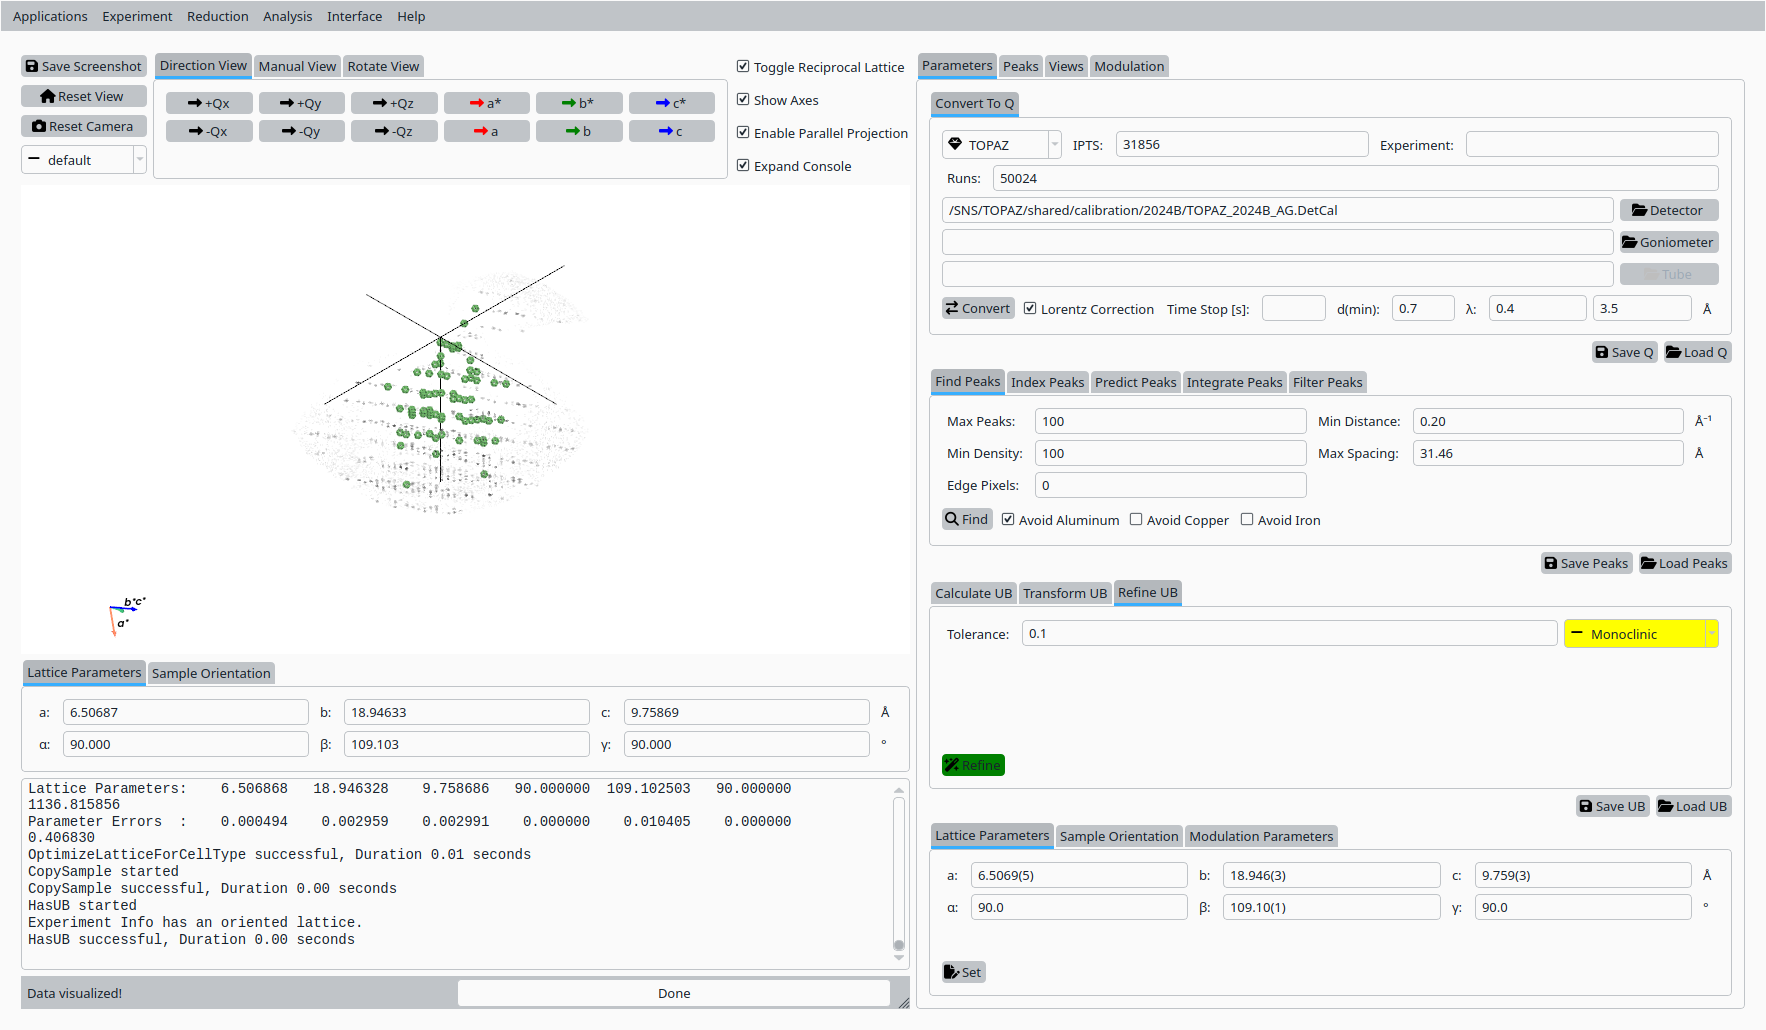Click the console output vertical scrollbar
This screenshot has height=1030, width=1766.
click(x=899, y=870)
